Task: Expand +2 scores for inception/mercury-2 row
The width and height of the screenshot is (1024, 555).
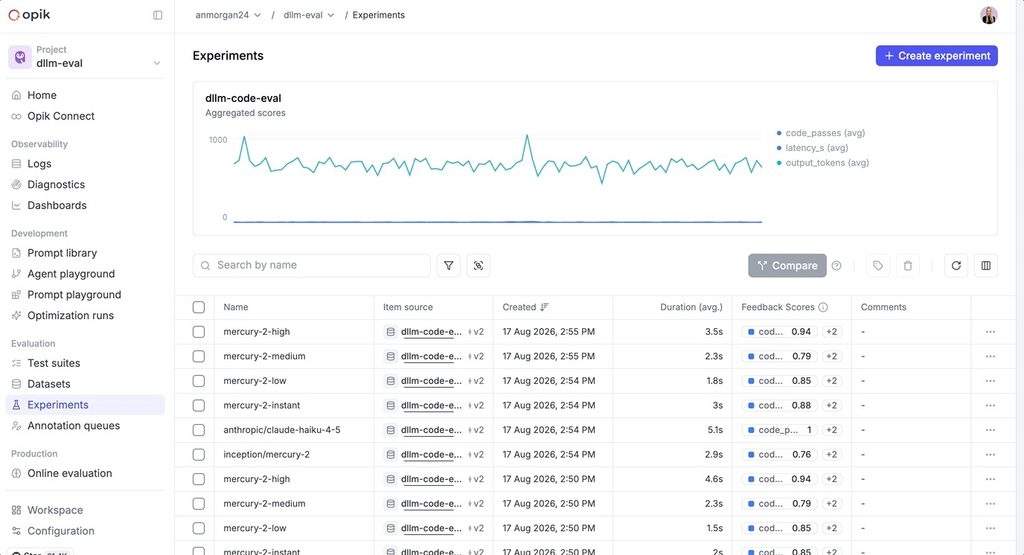Action: pos(831,454)
